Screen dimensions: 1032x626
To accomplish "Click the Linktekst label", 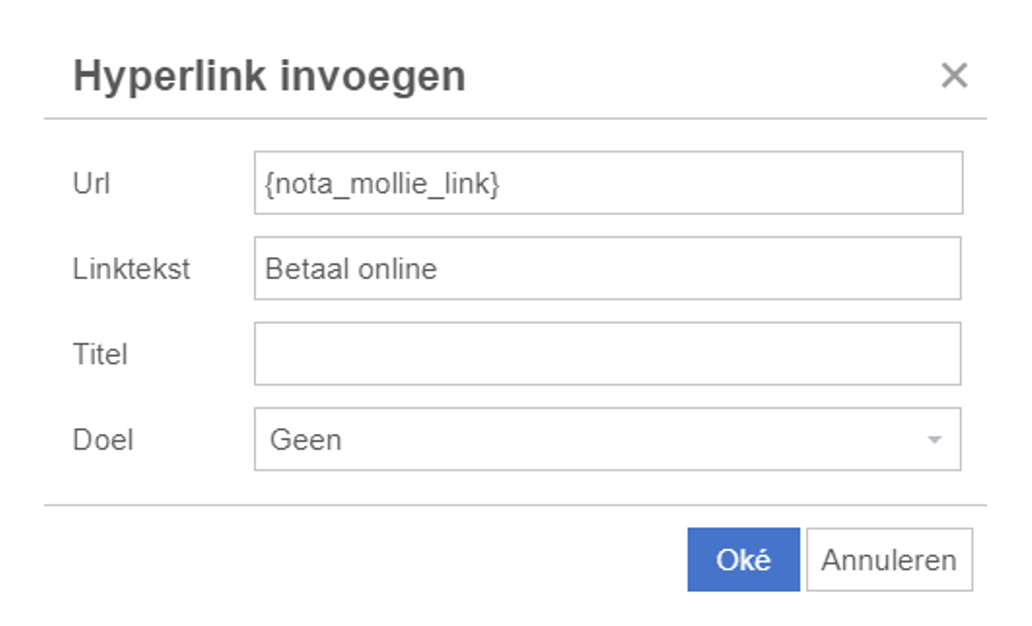I will click(131, 268).
